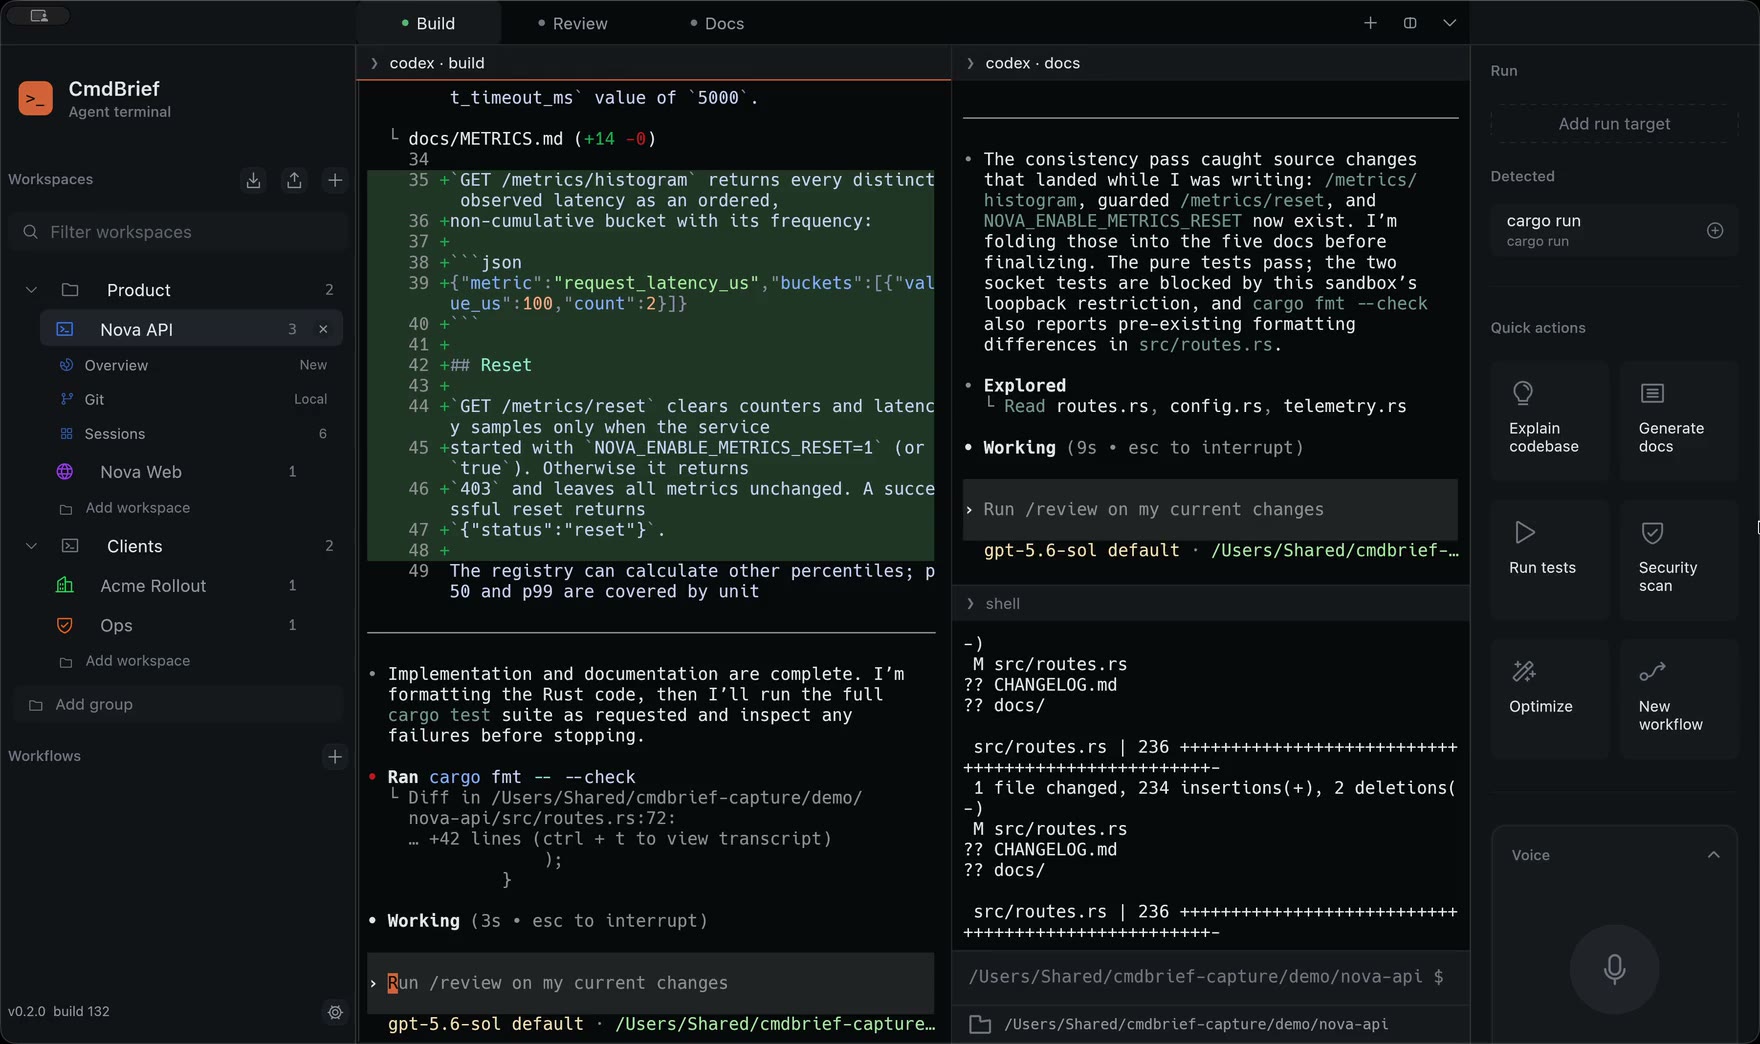
Task: Click the export workspaces upload icon
Action: point(294,180)
